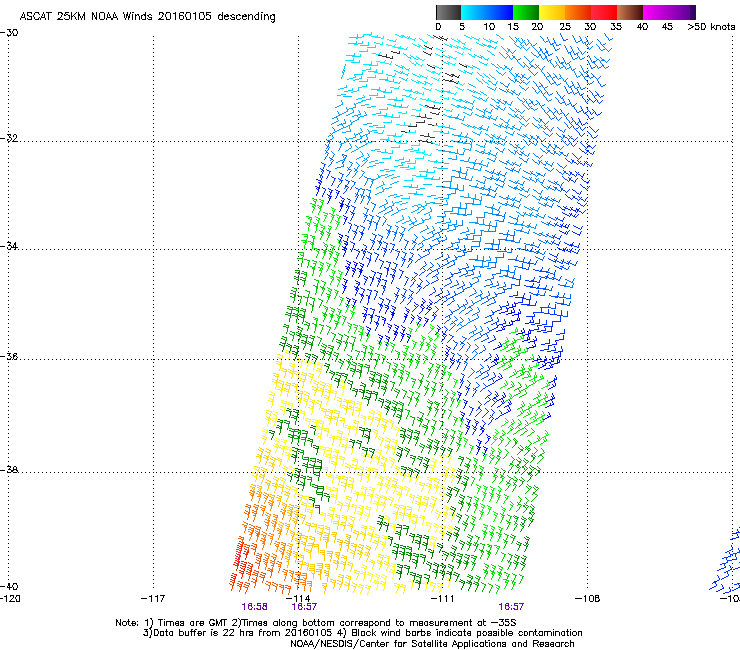Click the longitude label '-111'
740x650 pixels.
[443, 599]
